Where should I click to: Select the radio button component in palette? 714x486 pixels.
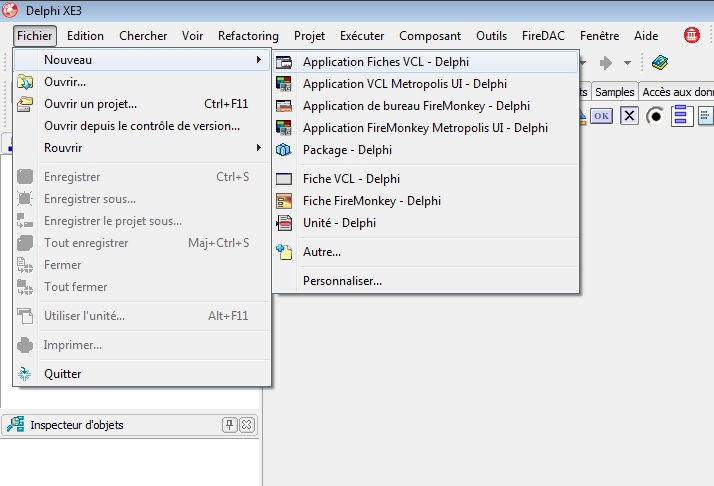click(655, 116)
